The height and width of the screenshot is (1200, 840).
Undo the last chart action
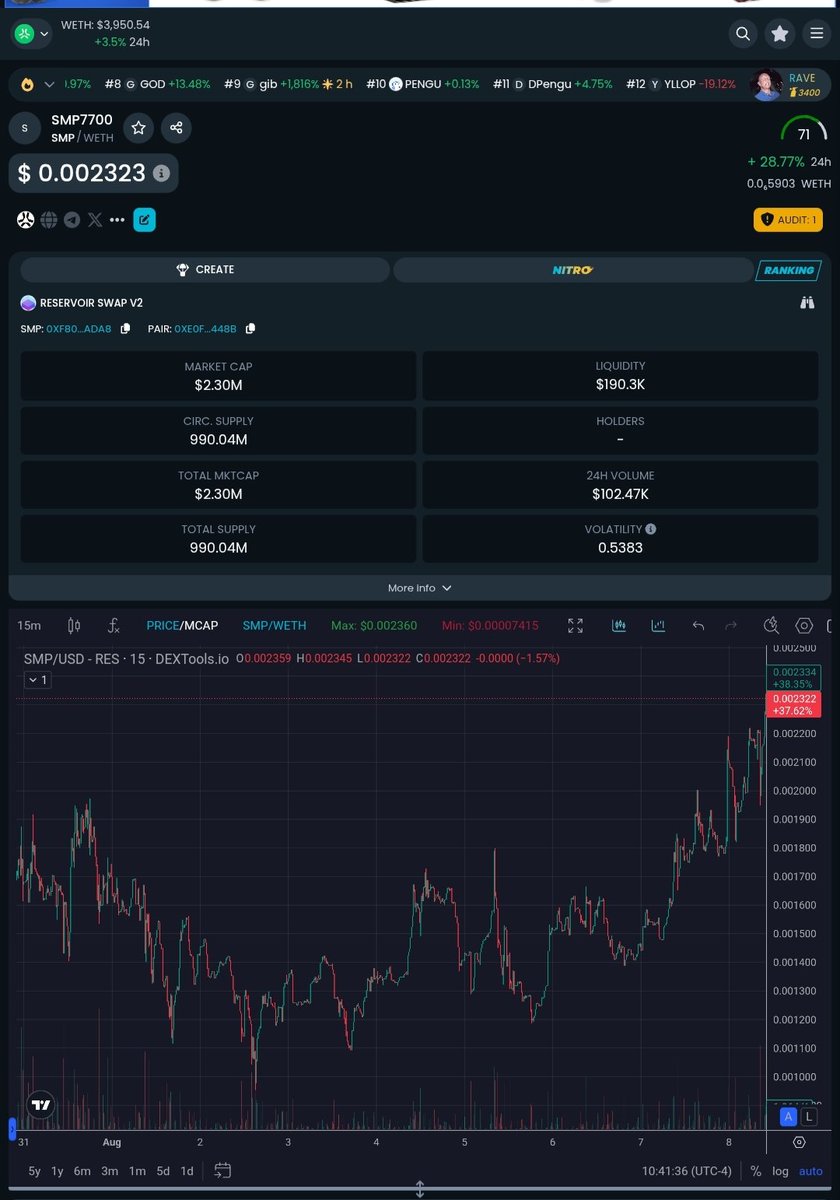click(698, 626)
